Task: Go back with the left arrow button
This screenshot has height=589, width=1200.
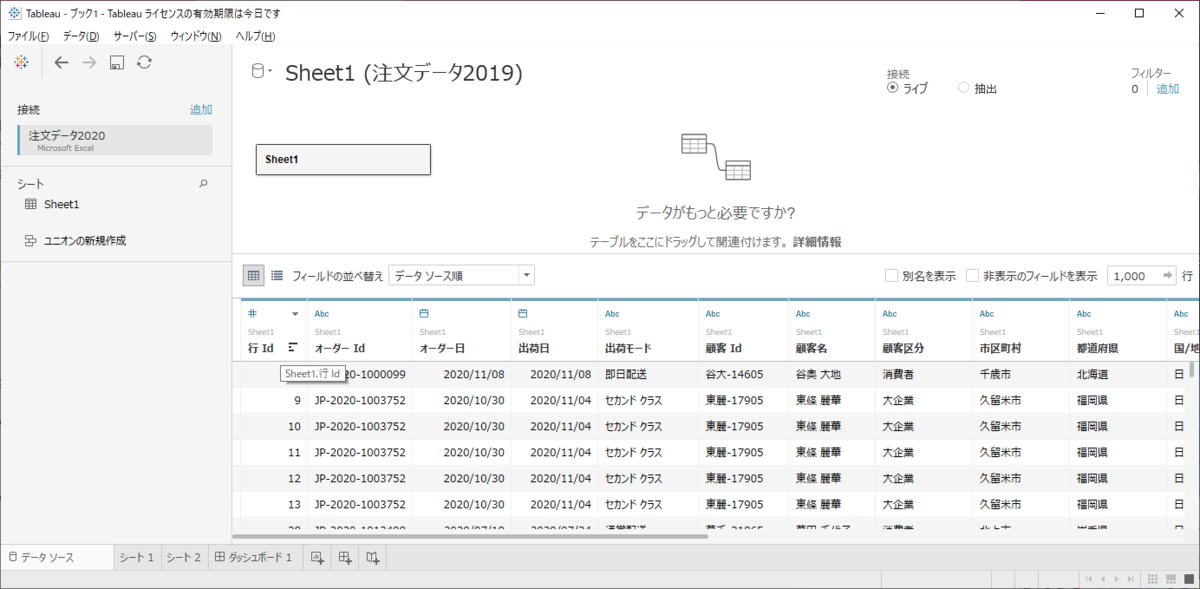Action: [62, 62]
